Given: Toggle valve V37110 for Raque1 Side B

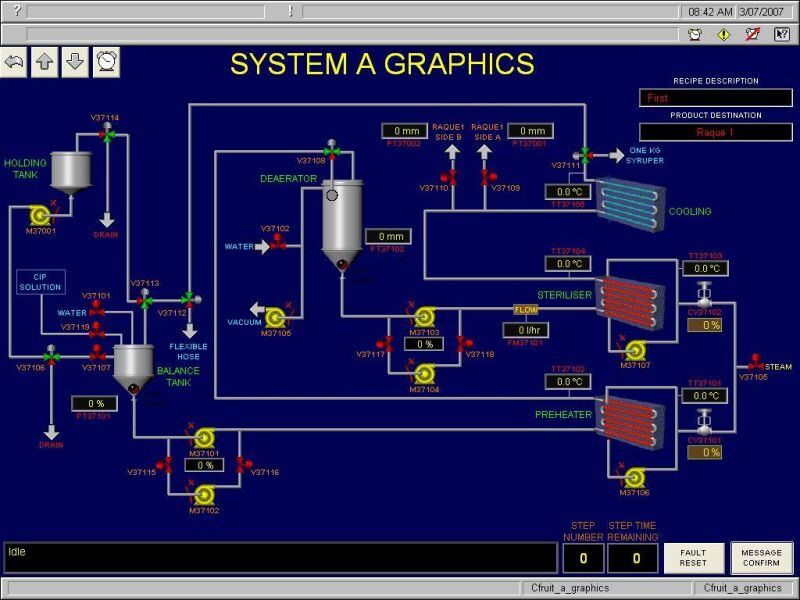Looking at the screenshot, I should pyautogui.click(x=449, y=177).
